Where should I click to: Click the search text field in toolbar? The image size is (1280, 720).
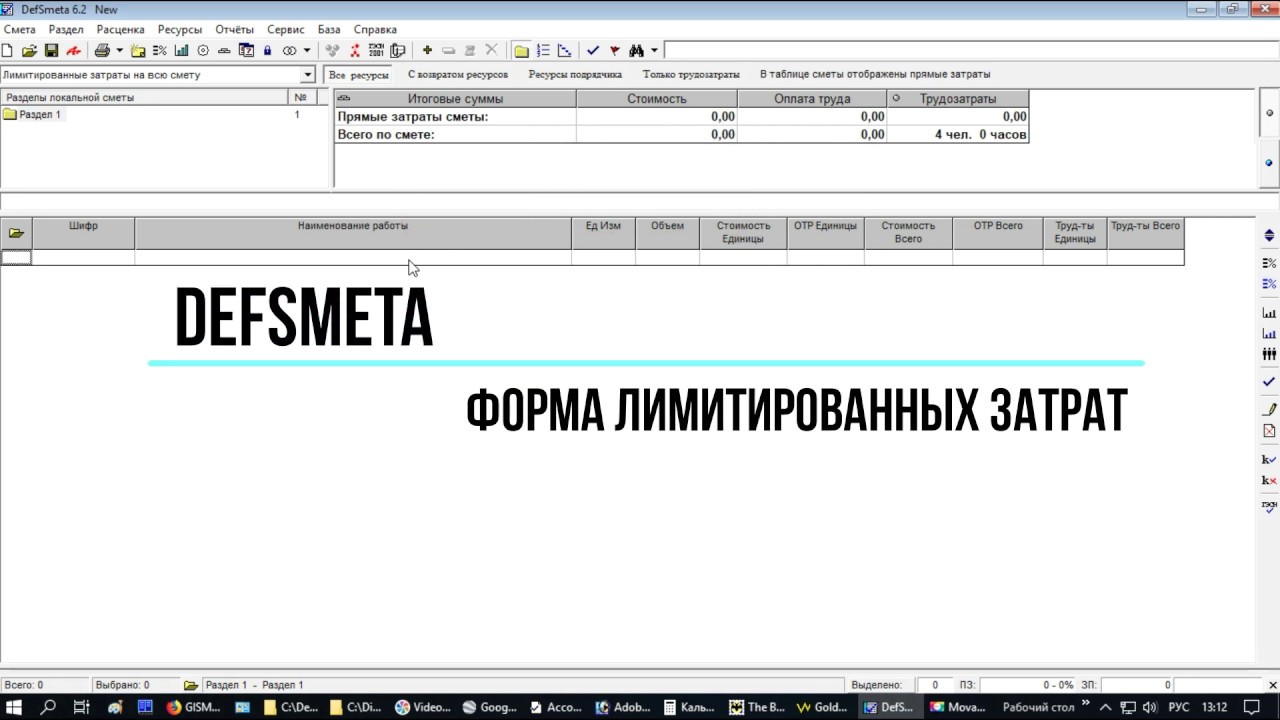pyautogui.click(x=971, y=50)
